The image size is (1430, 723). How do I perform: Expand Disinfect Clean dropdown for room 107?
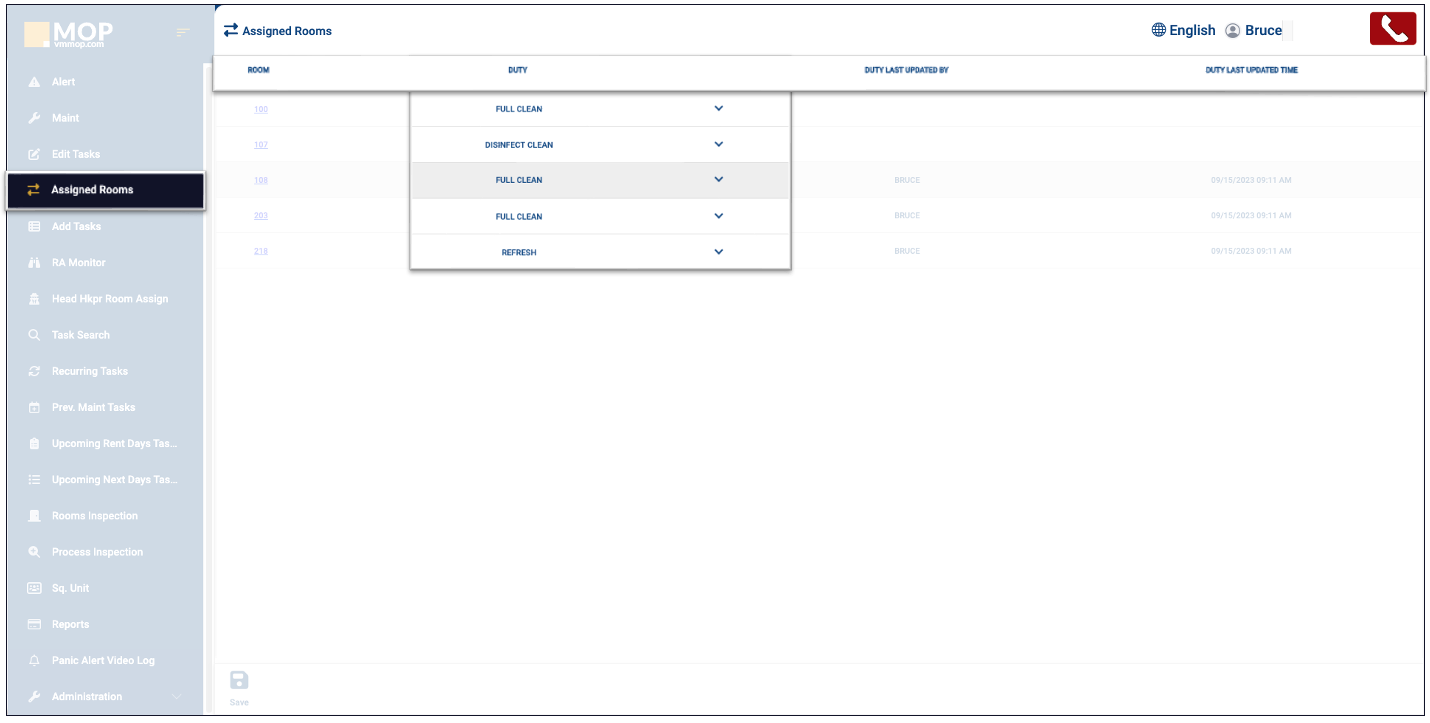(718, 145)
